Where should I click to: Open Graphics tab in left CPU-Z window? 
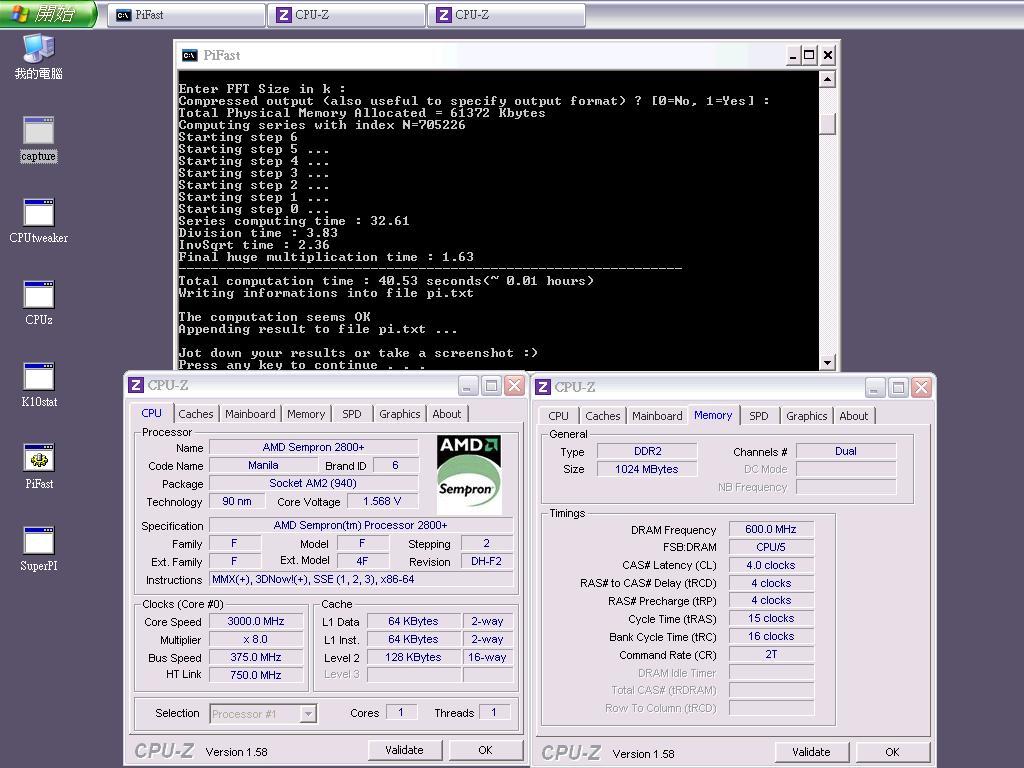click(x=400, y=414)
